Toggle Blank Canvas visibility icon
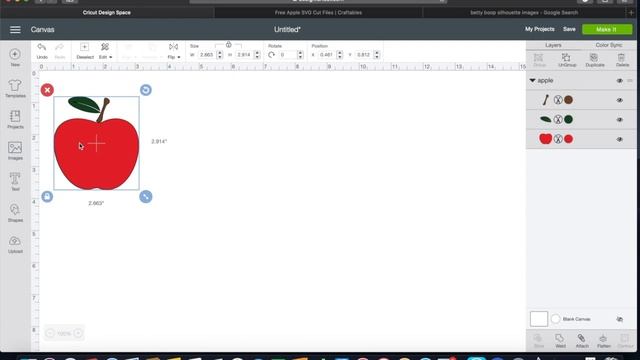640x360 pixels. click(x=620, y=319)
